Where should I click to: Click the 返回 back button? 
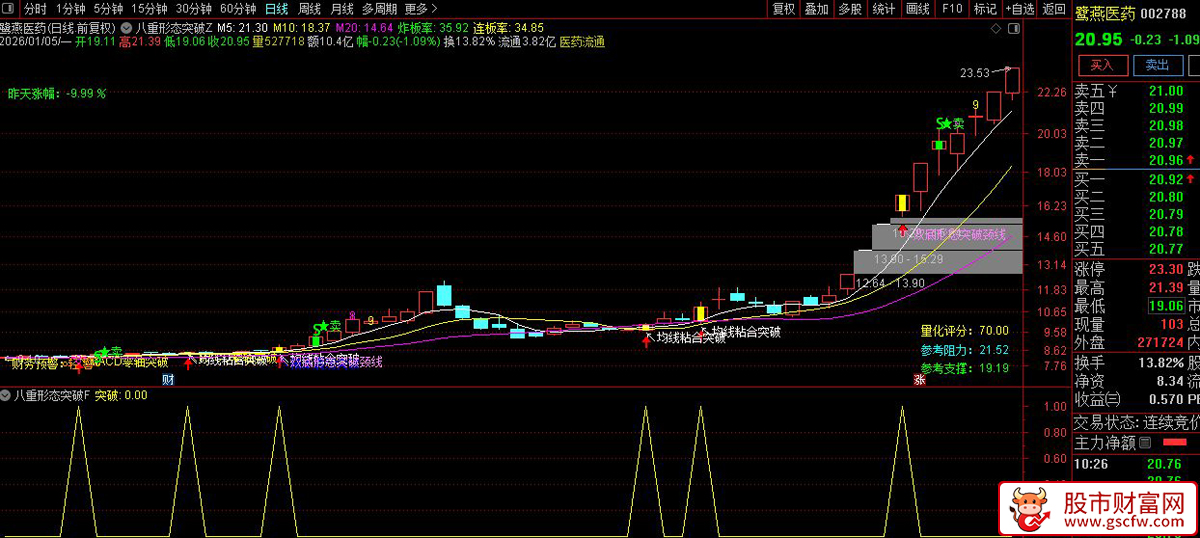1053,9
